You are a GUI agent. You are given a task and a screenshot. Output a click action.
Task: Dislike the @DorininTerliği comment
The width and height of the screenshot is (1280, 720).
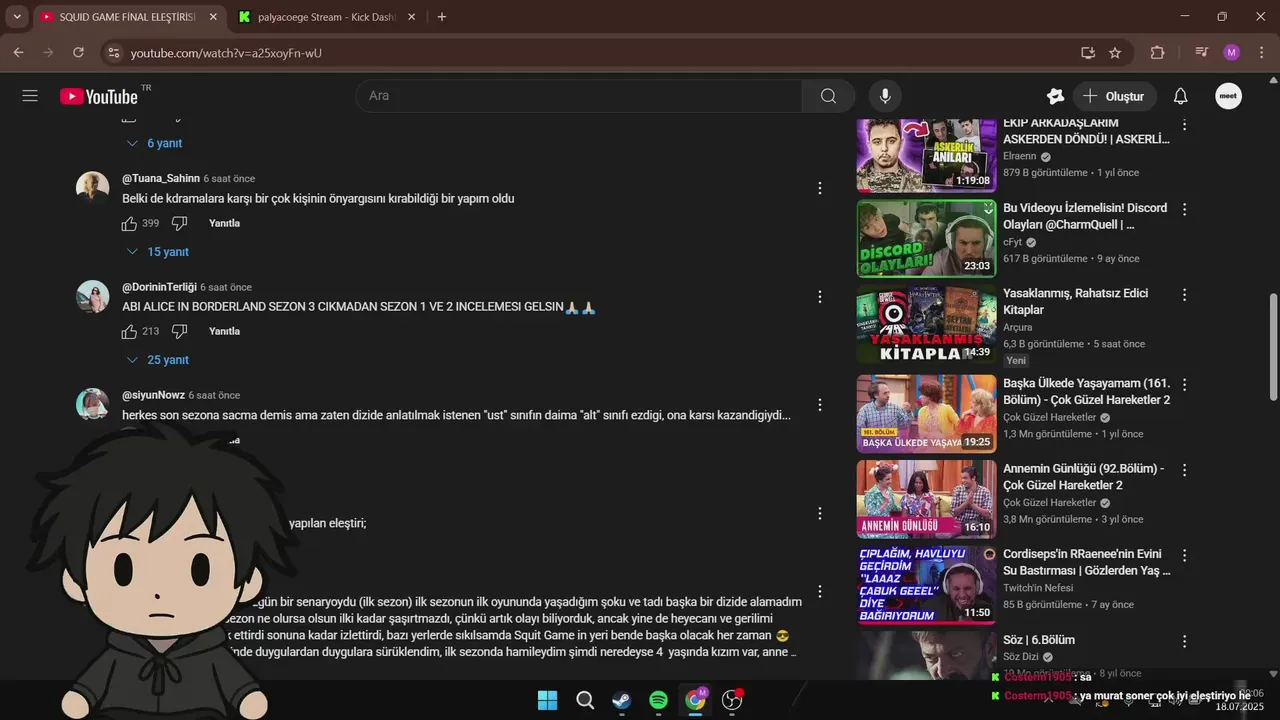[x=180, y=331]
